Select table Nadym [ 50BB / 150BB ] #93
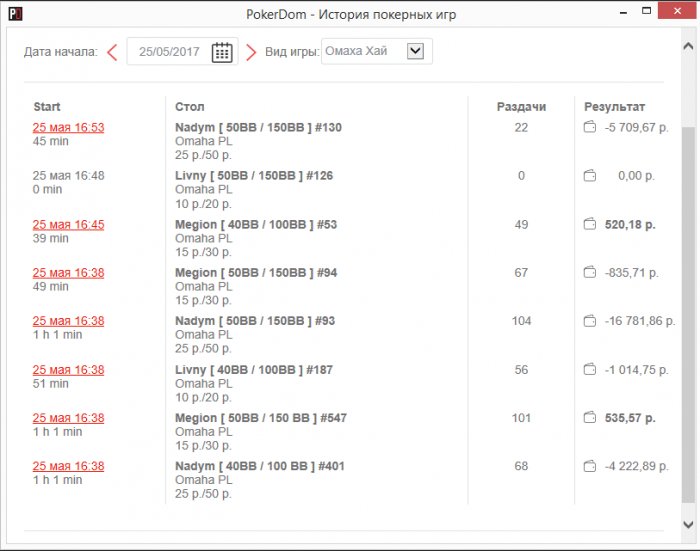The width and height of the screenshot is (700, 551). (x=255, y=321)
